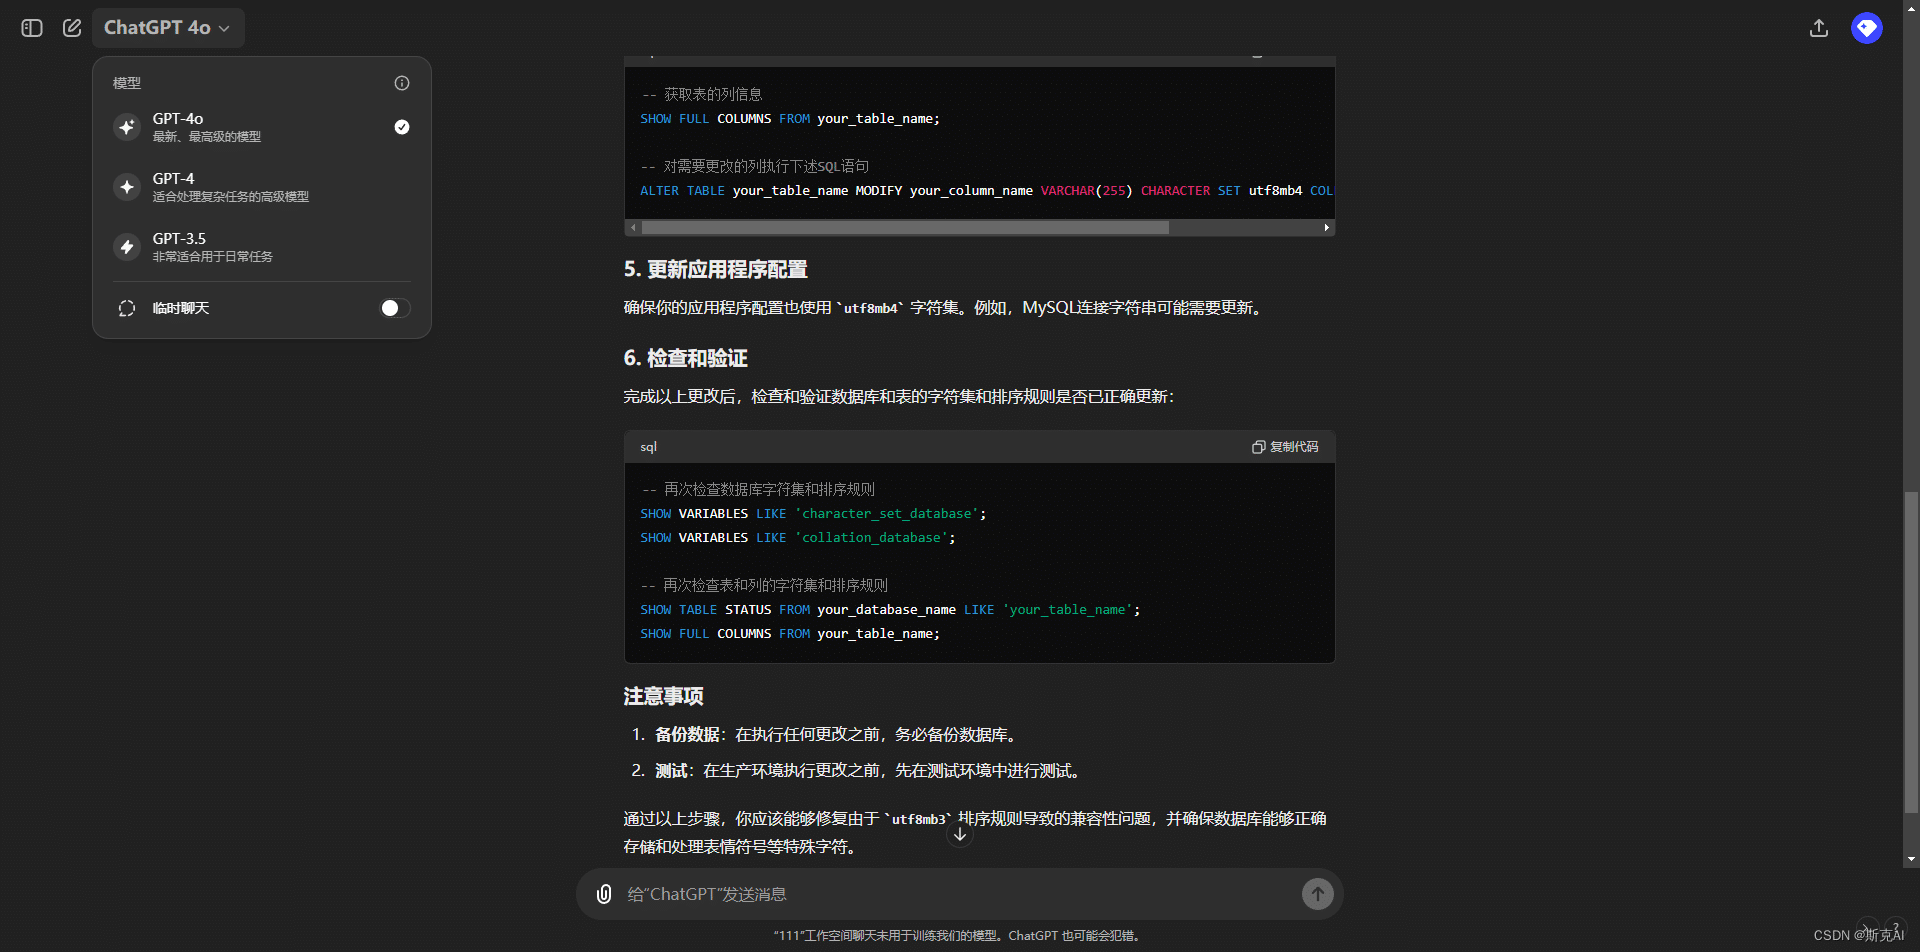Click the share upload icon

click(1819, 28)
